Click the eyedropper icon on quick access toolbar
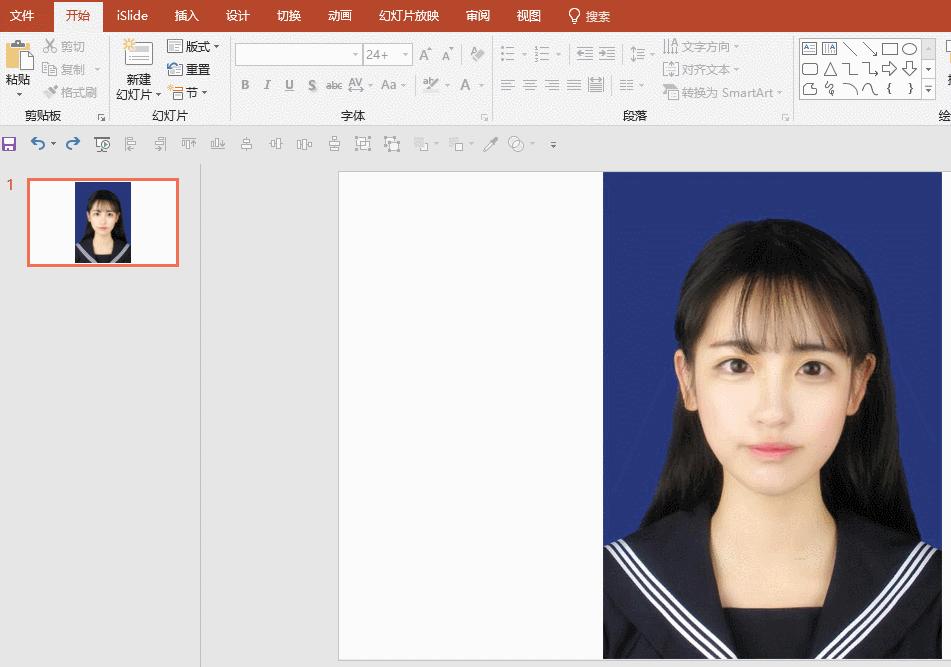 [x=489, y=143]
